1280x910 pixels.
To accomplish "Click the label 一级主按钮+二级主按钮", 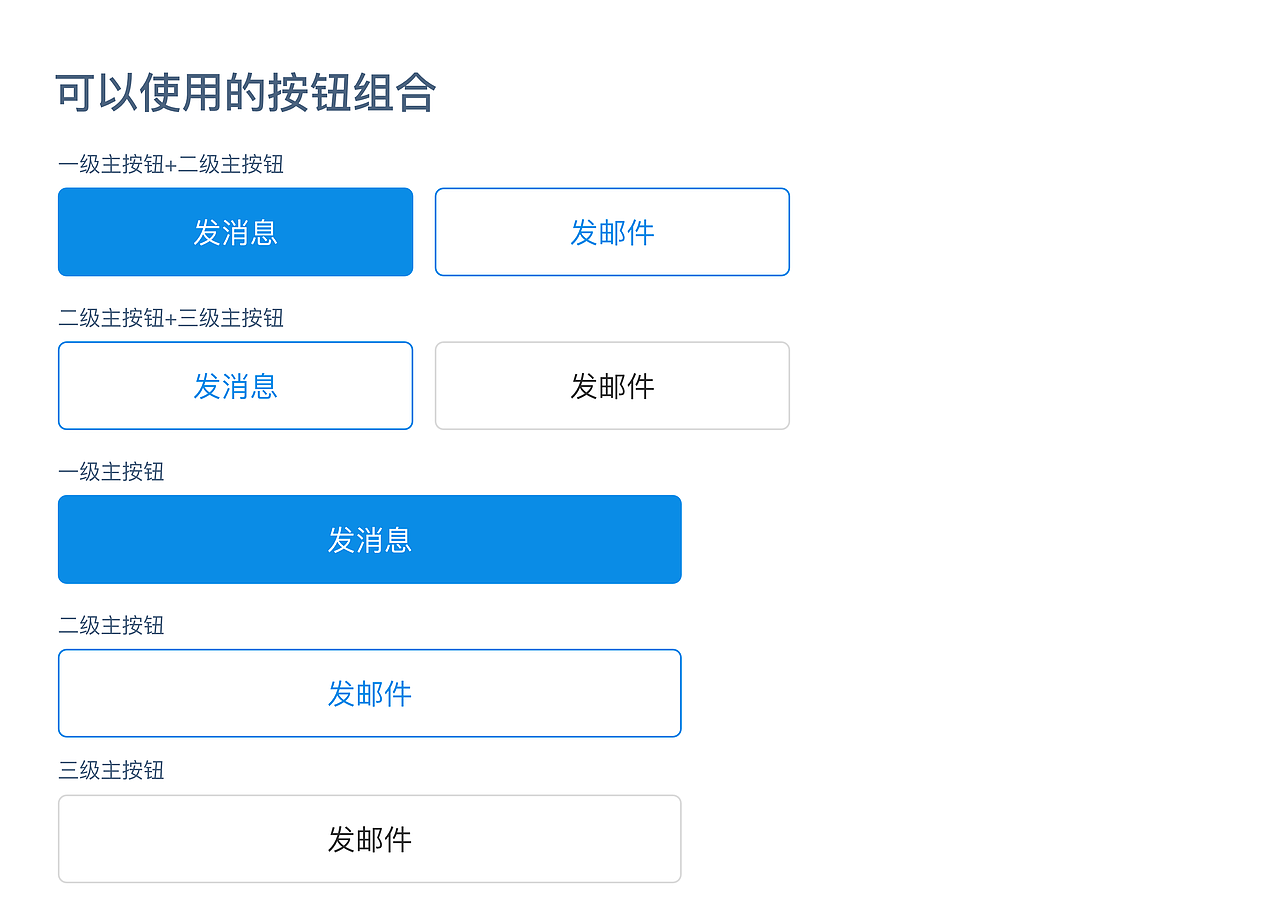I will (171, 164).
